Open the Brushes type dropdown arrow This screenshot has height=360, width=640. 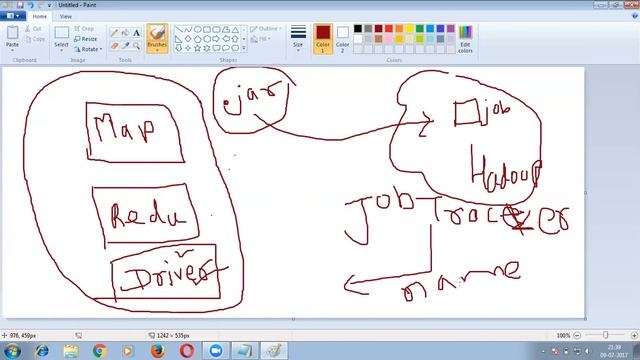pos(157,51)
